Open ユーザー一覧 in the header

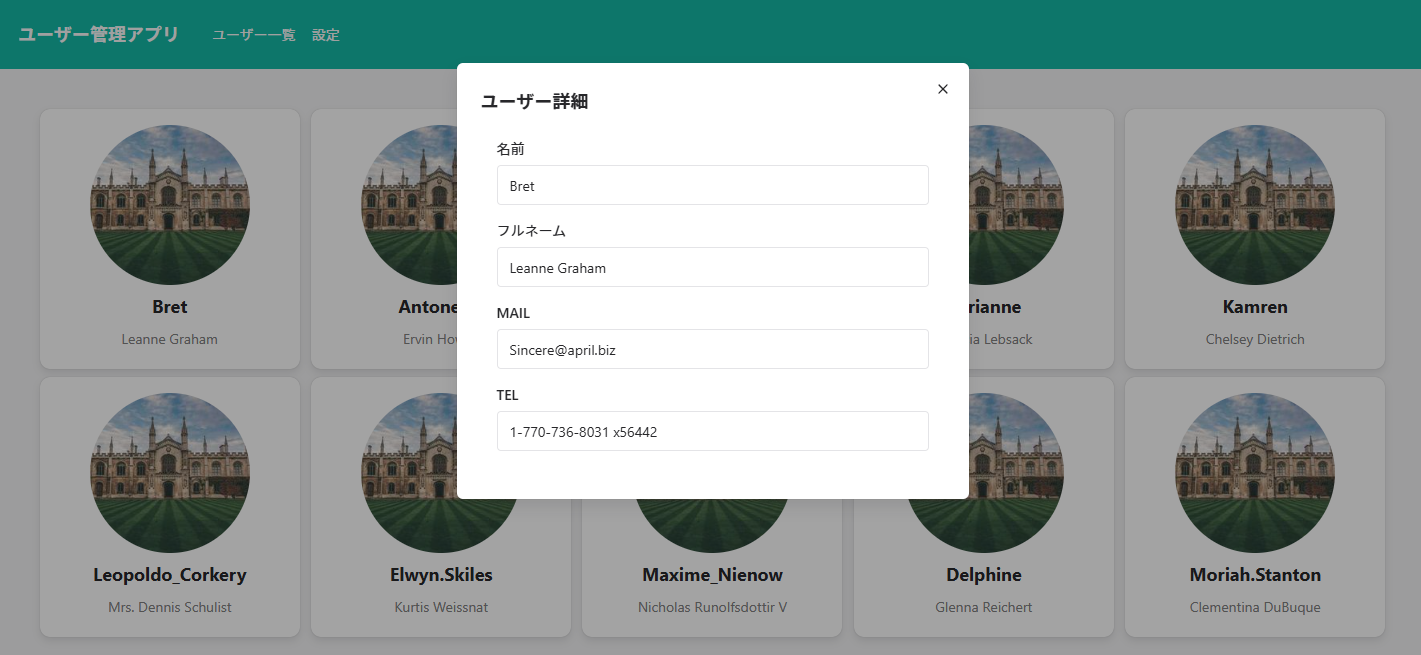click(x=254, y=35)
